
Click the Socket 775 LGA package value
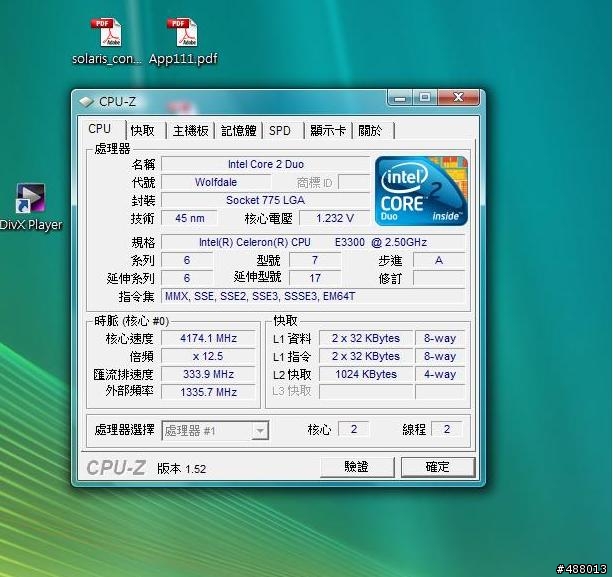(265, 200)
